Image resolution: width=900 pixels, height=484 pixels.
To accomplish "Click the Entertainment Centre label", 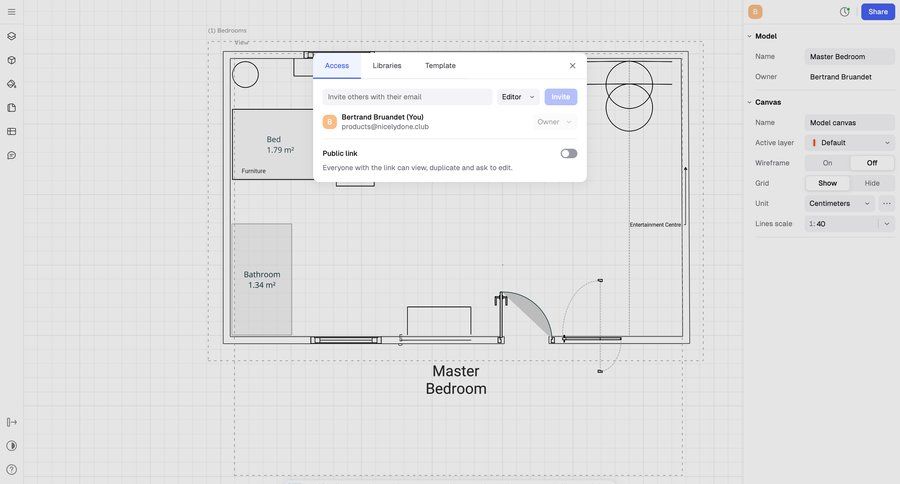I will [x=655, y=224].
